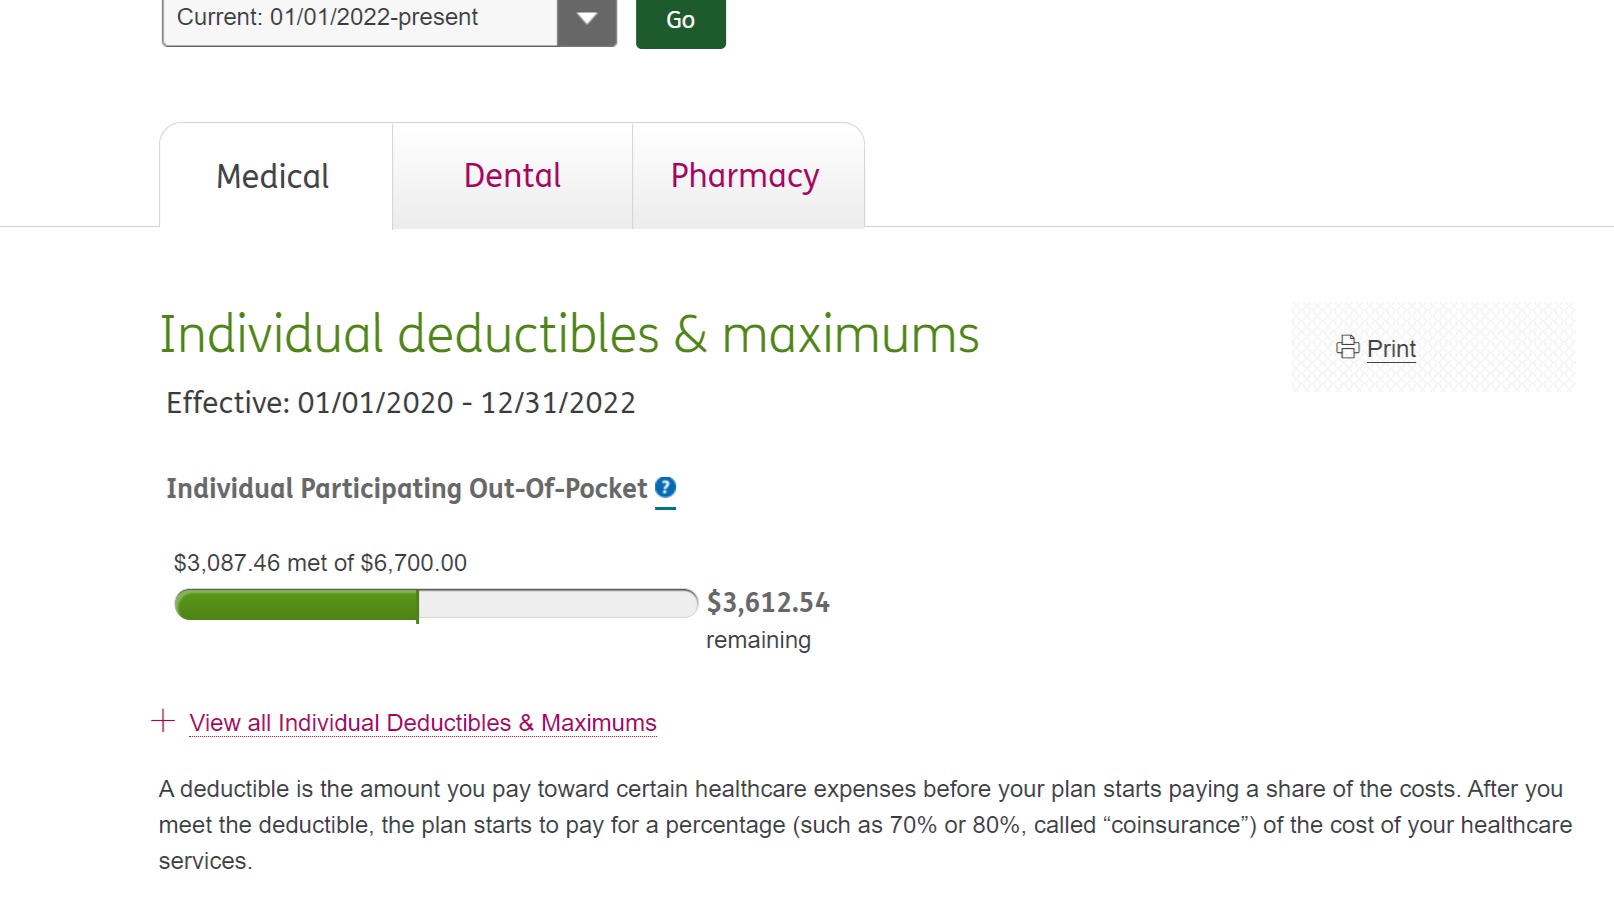Image resolution: width=1614 pixels, height=912 pixels.
Task: Click the word remaining under the amount
Action: 758,640
